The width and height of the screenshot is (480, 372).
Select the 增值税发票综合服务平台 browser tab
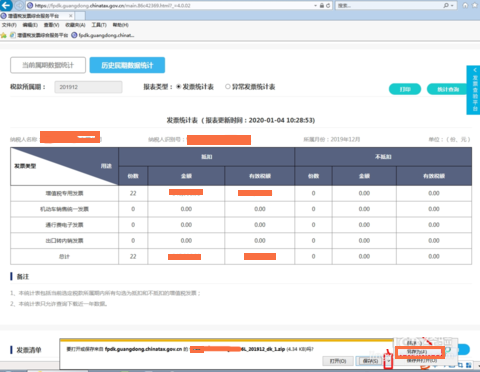(x=37, y=16)
